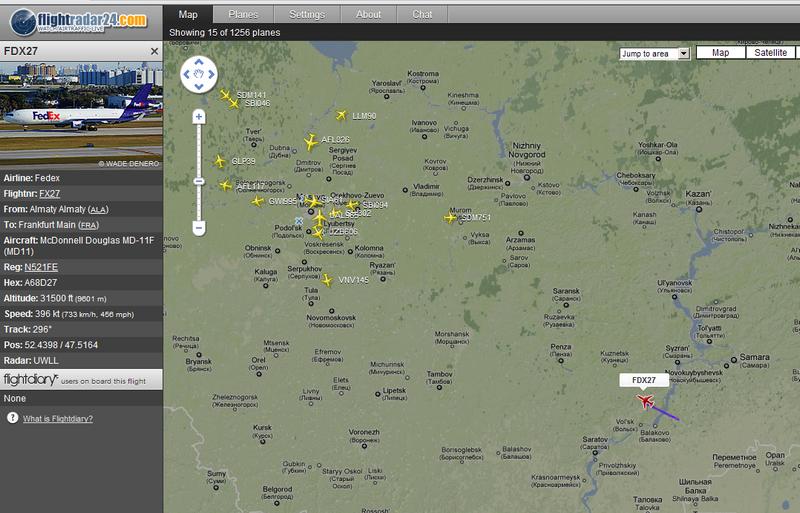Screen dimensions: 800x513
Task: Click the Showing 15 of 1256 planes text
Action: pyautogui.click(x=224, y=33)
